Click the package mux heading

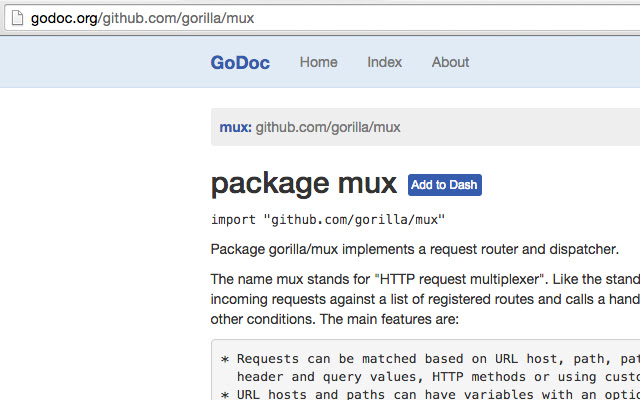[x=304, y=184]
